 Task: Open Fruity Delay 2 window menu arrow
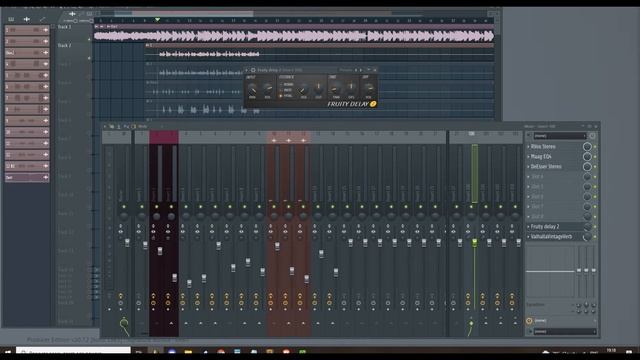[x=247, y=70]
